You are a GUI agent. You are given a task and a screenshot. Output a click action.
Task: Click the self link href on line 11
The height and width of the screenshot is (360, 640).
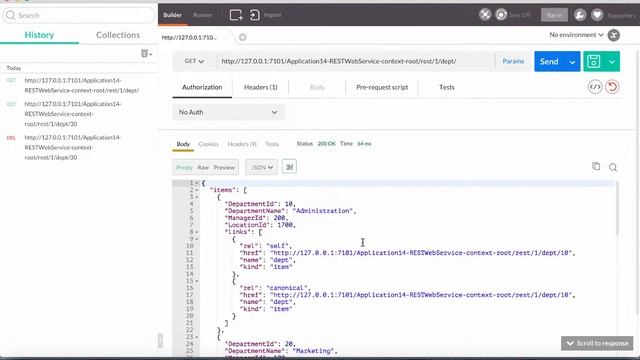(422, 253)
